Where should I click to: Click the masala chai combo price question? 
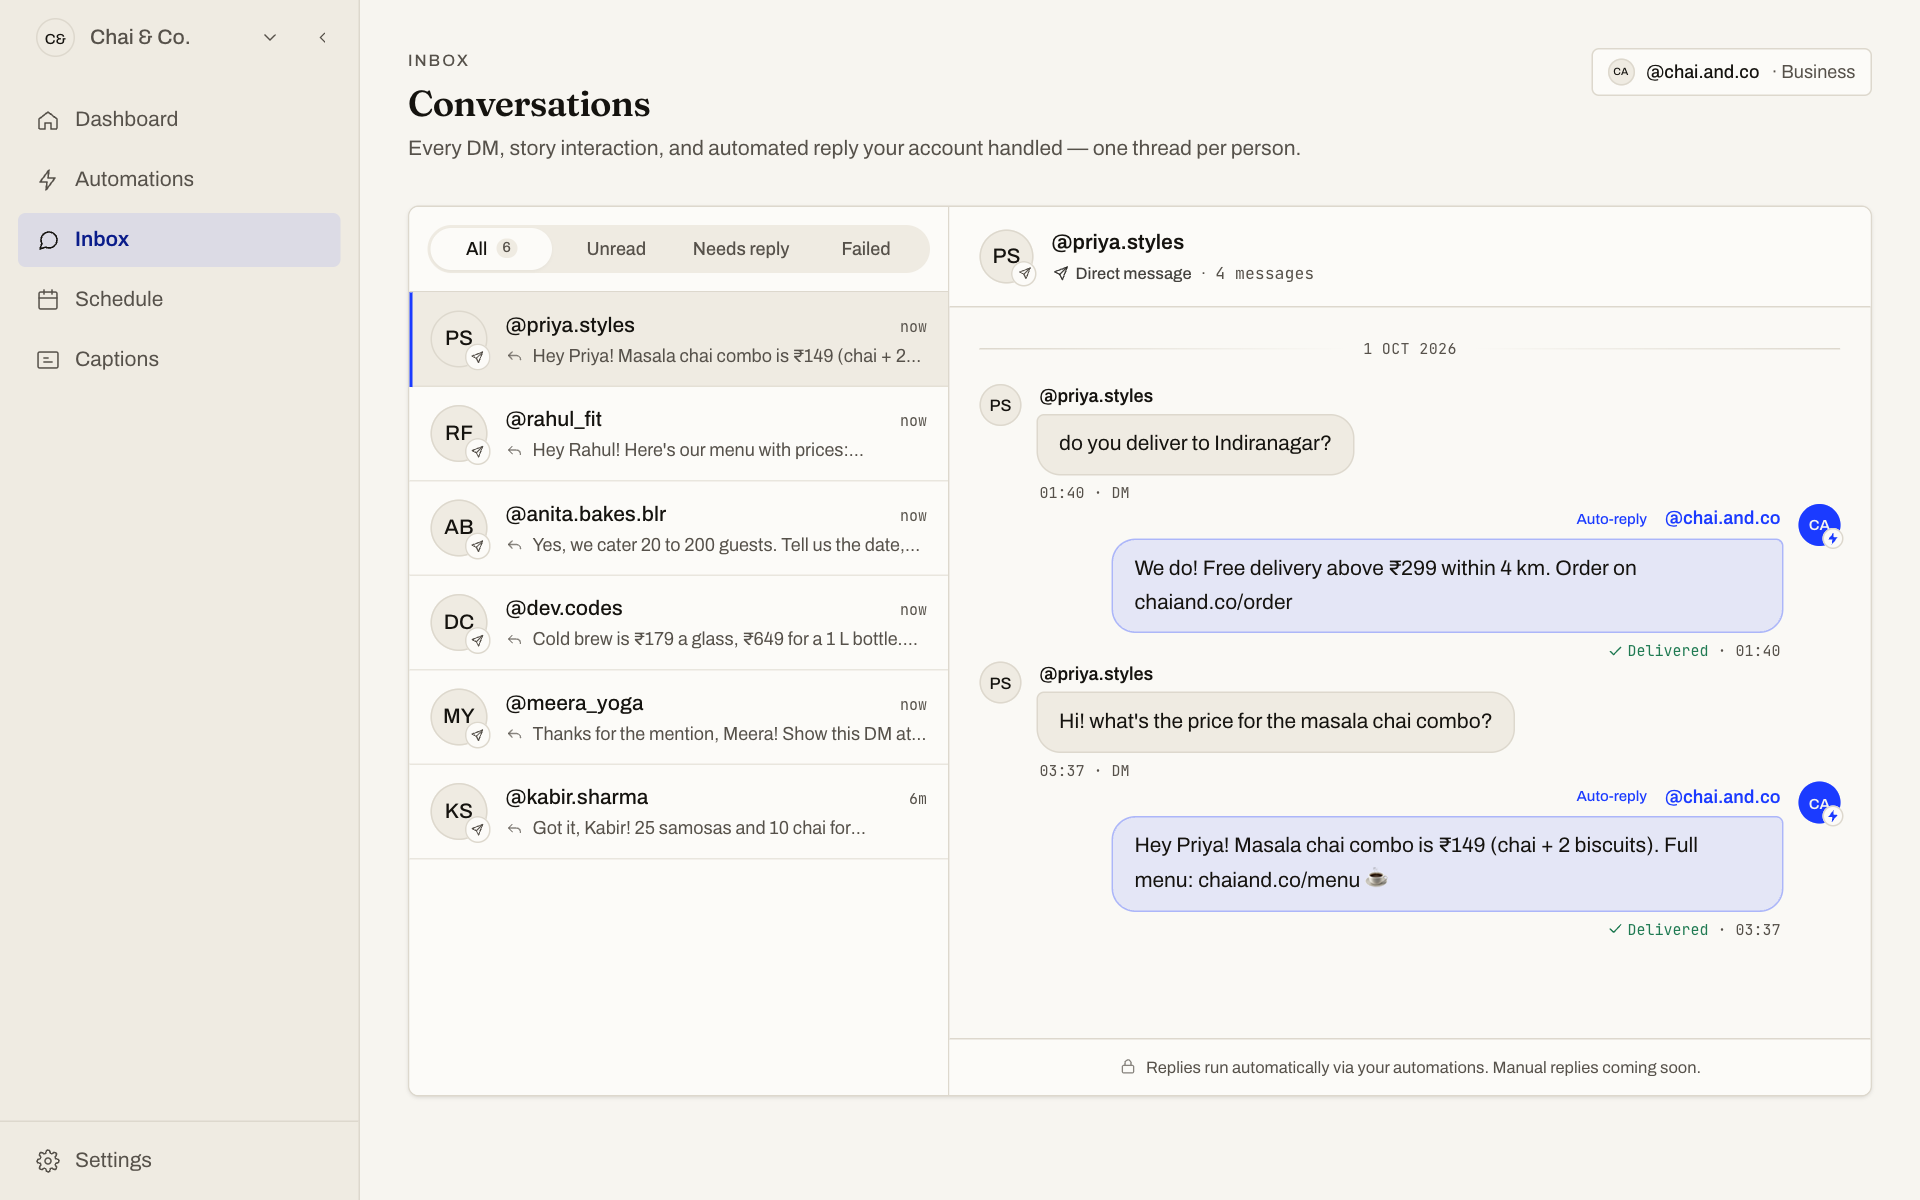point(1275,722)
